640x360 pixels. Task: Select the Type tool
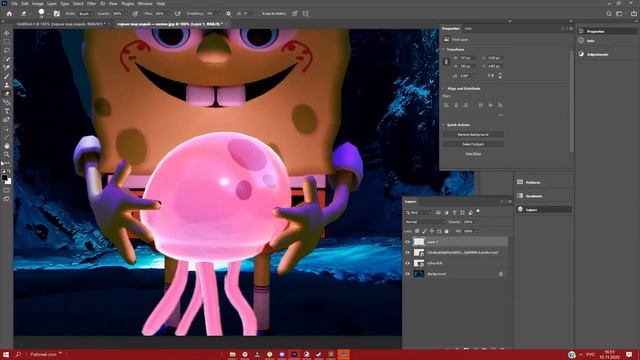(7, 111)
